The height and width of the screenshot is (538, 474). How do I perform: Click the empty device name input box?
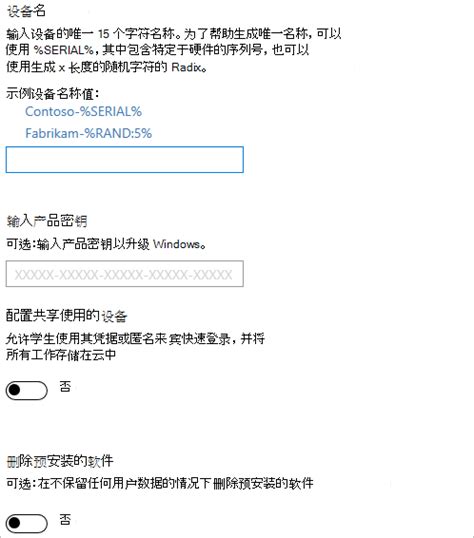(125, 160)
